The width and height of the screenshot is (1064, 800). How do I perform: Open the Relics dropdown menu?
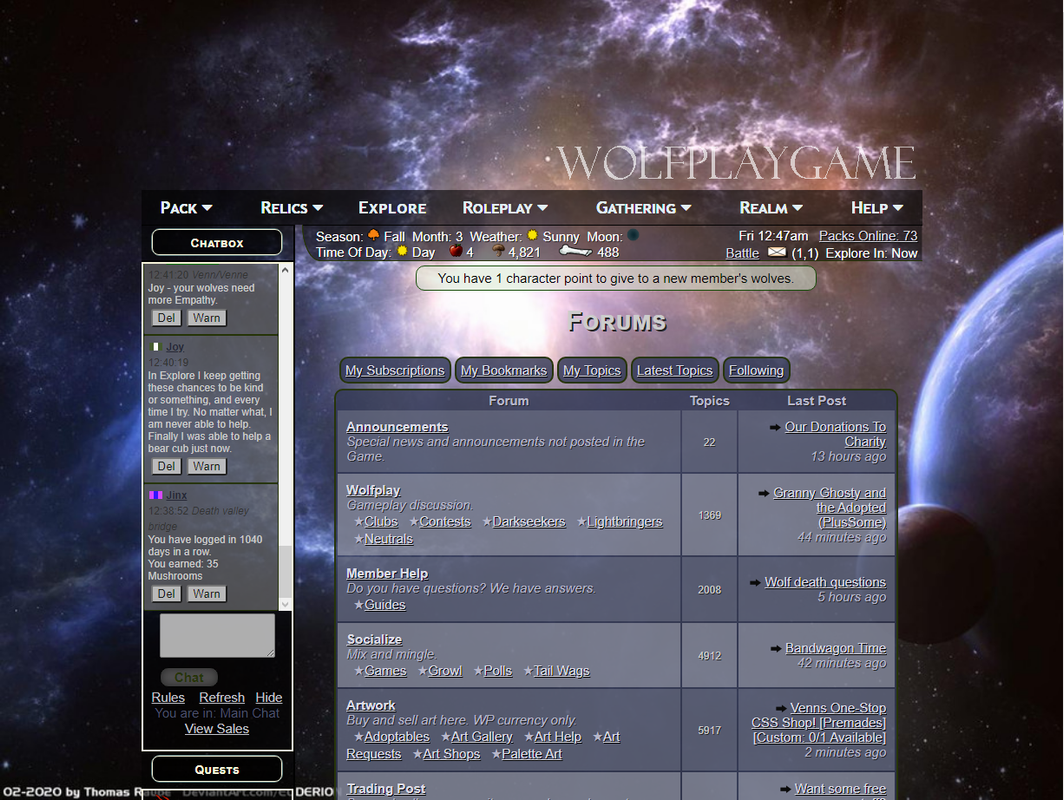click(291, 208)
